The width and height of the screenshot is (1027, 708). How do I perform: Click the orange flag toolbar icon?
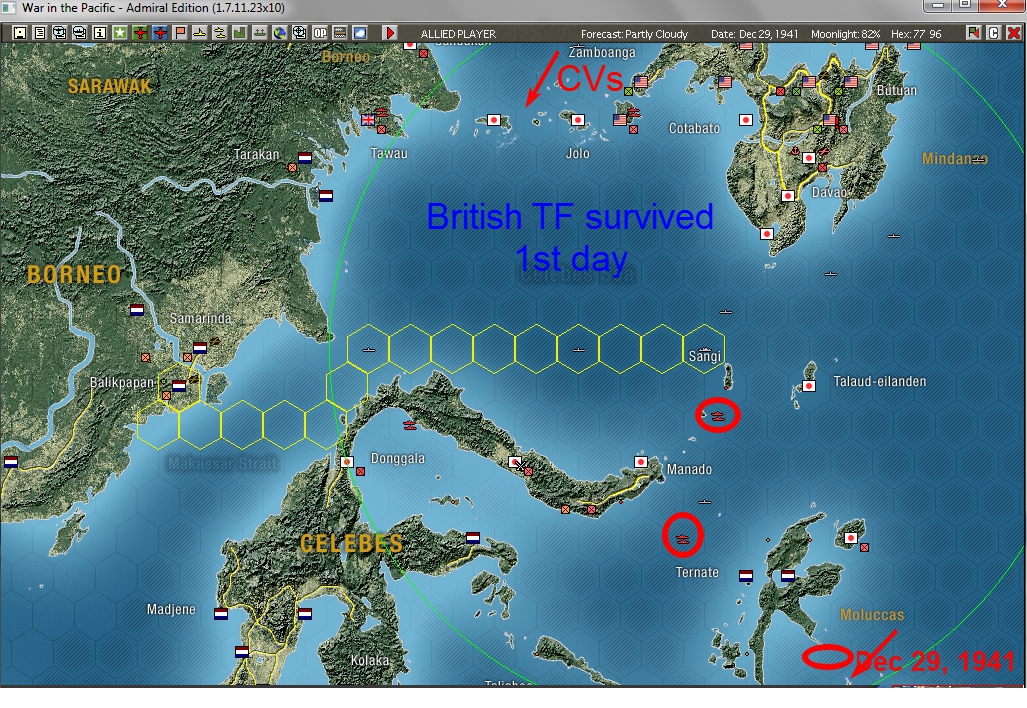180,33
